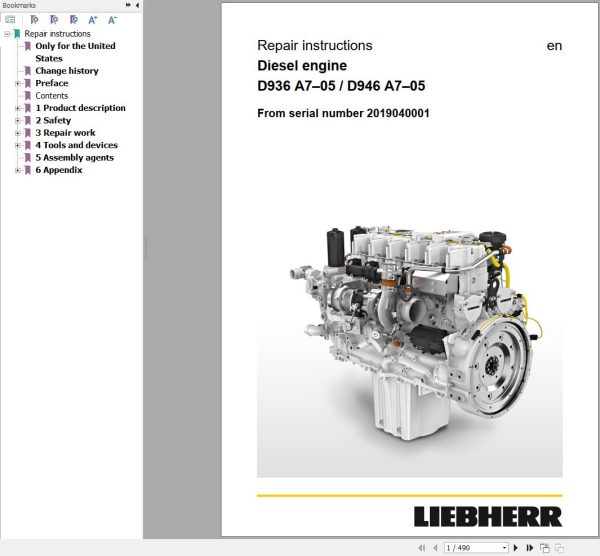Click the next view icon in status bar

[x=559, y=548]
